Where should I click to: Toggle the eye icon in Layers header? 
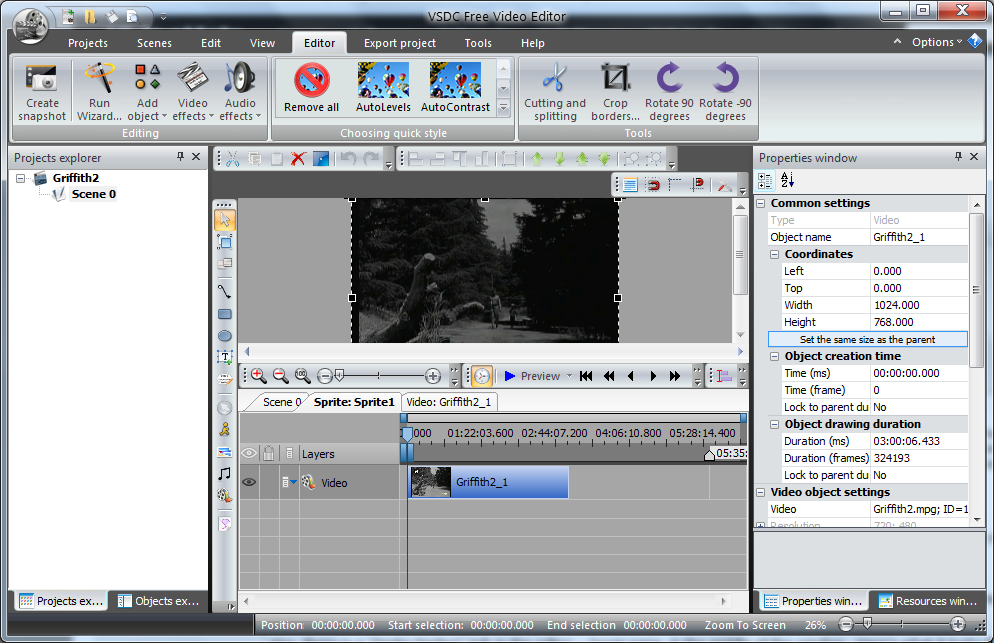(249, 453)
